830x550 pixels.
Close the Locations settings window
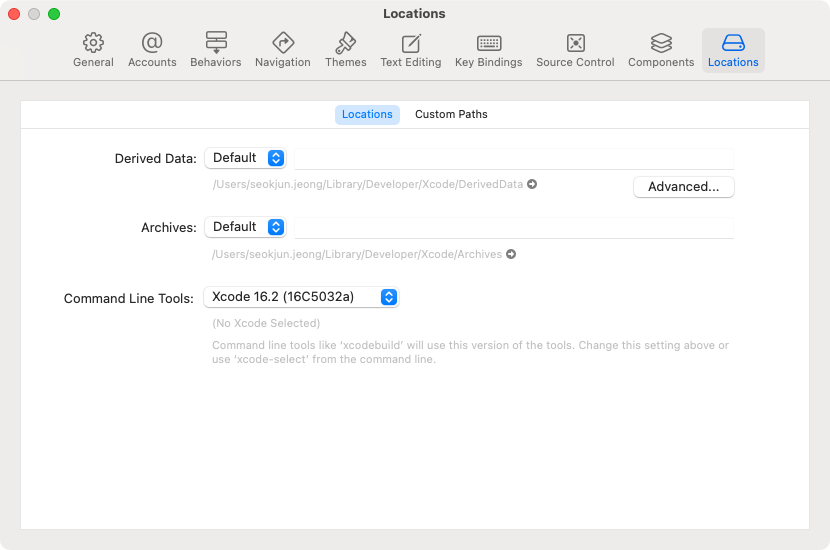(x=14, y=14)
